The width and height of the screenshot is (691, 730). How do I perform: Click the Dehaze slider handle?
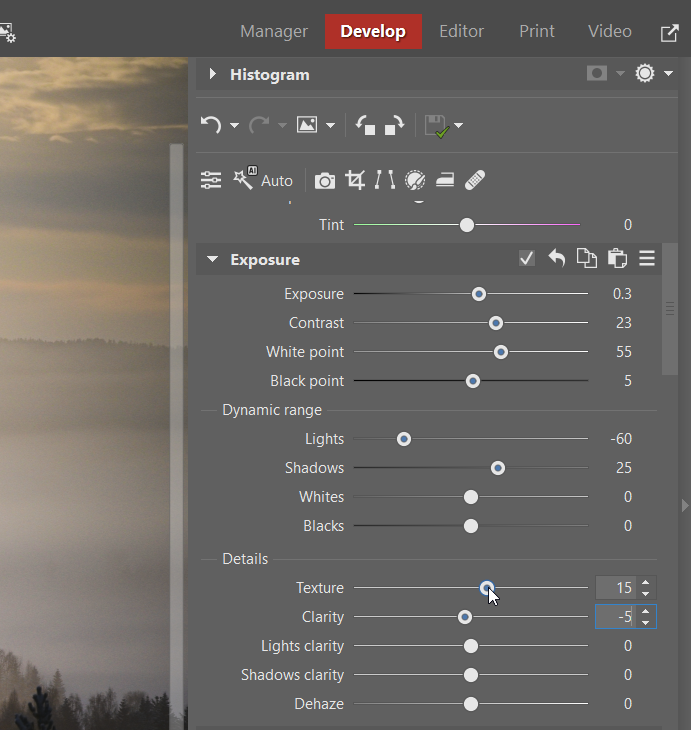471,704
